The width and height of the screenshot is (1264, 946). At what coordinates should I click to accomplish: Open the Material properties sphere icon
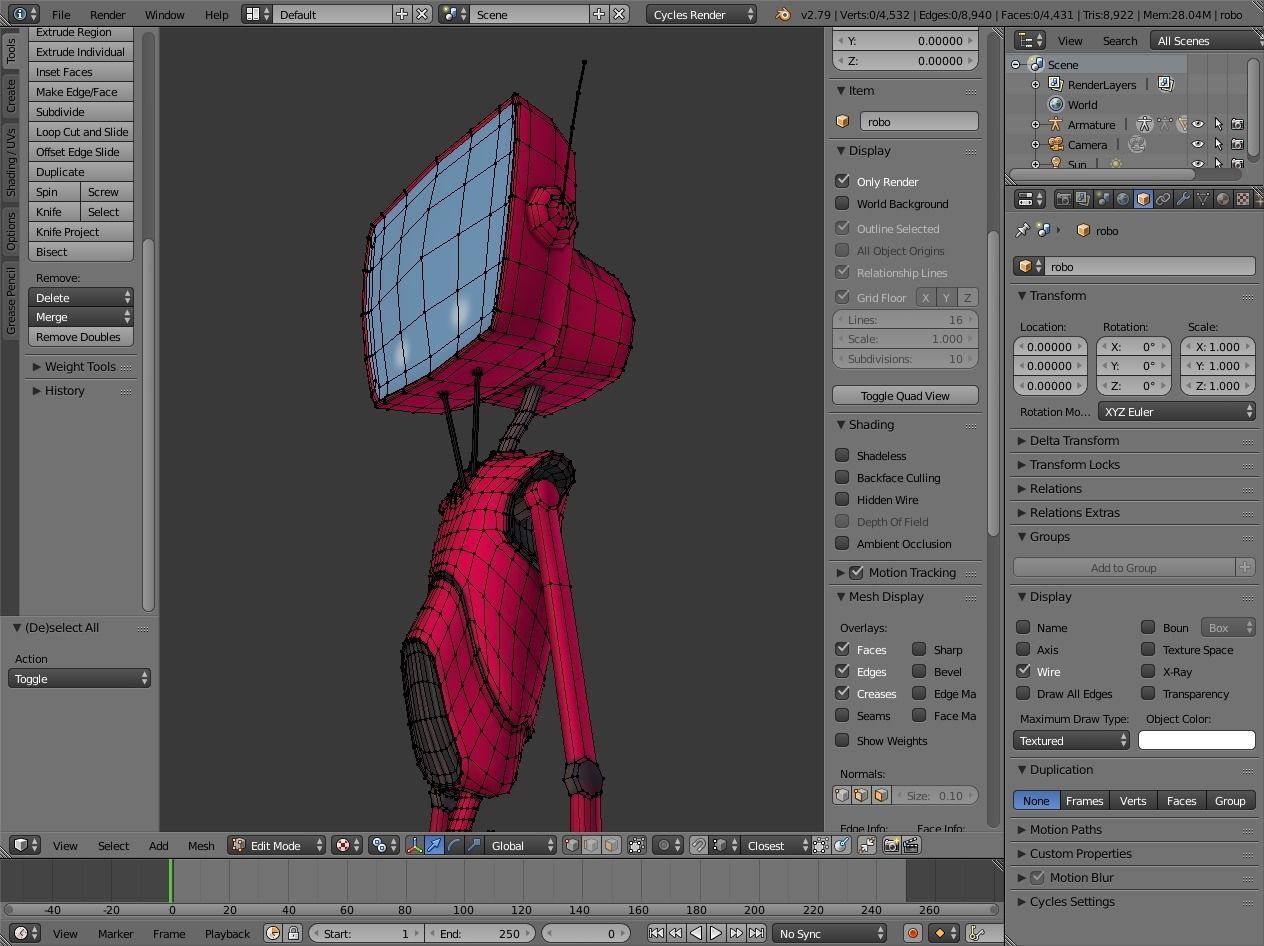[x=1223, y=198]
